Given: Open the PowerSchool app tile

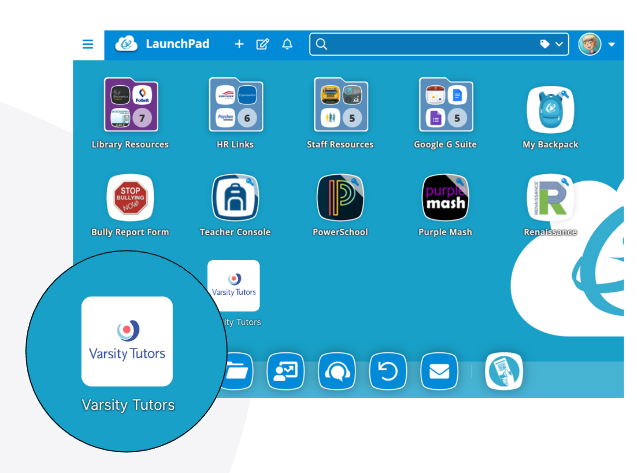Looking at the screenshot, I should [340, 197].
